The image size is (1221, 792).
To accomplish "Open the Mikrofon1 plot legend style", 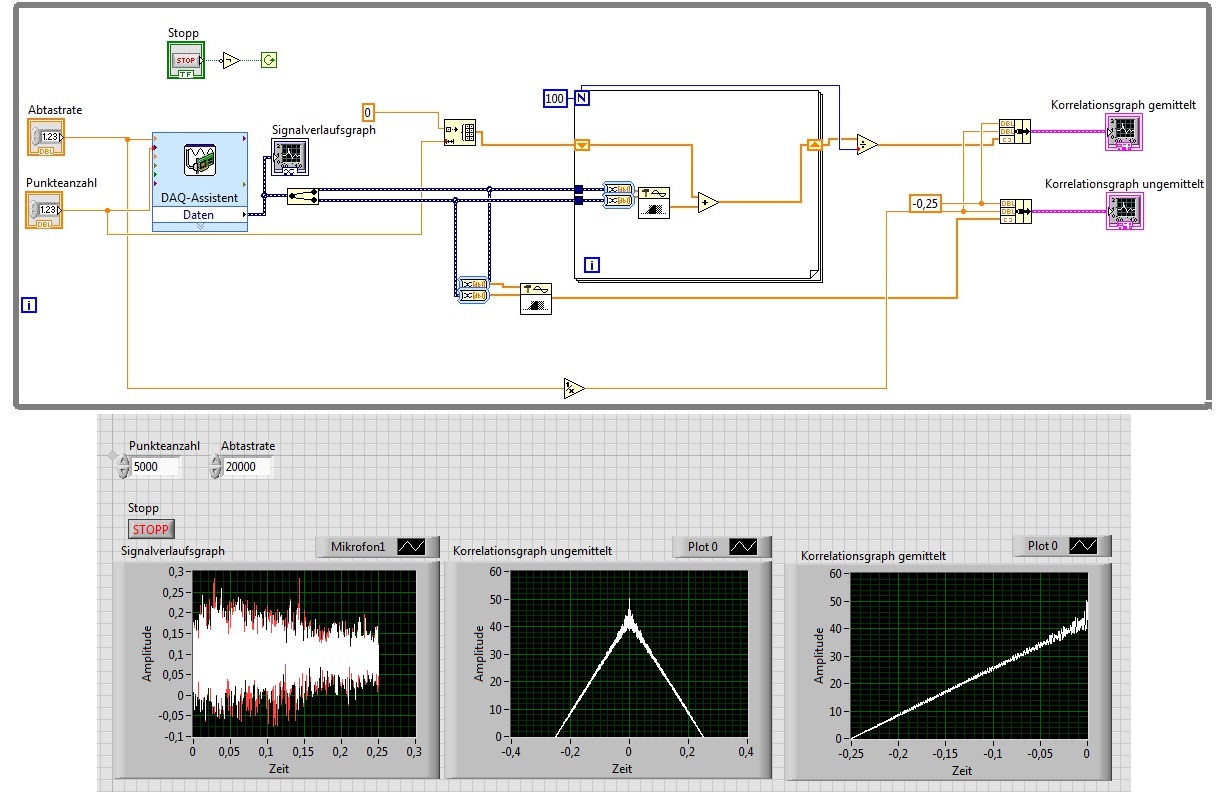I will click(411, 547).
